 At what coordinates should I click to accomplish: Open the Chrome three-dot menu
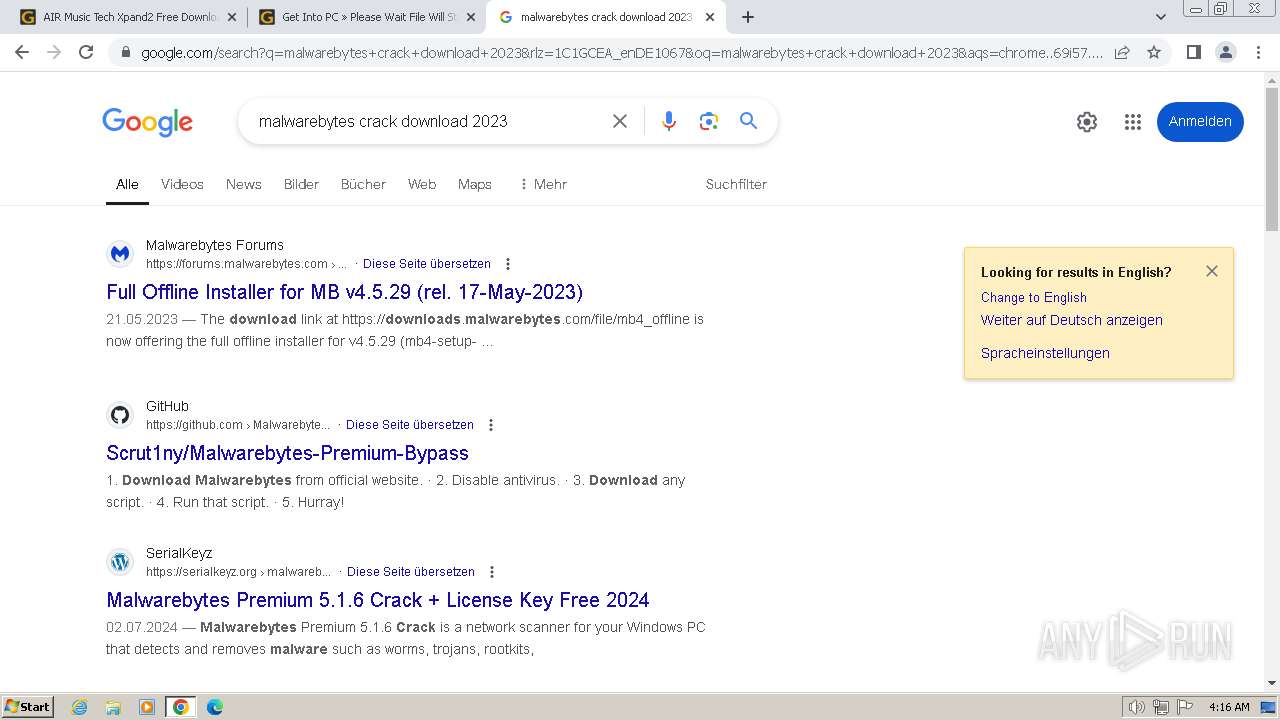[1258, 52]
